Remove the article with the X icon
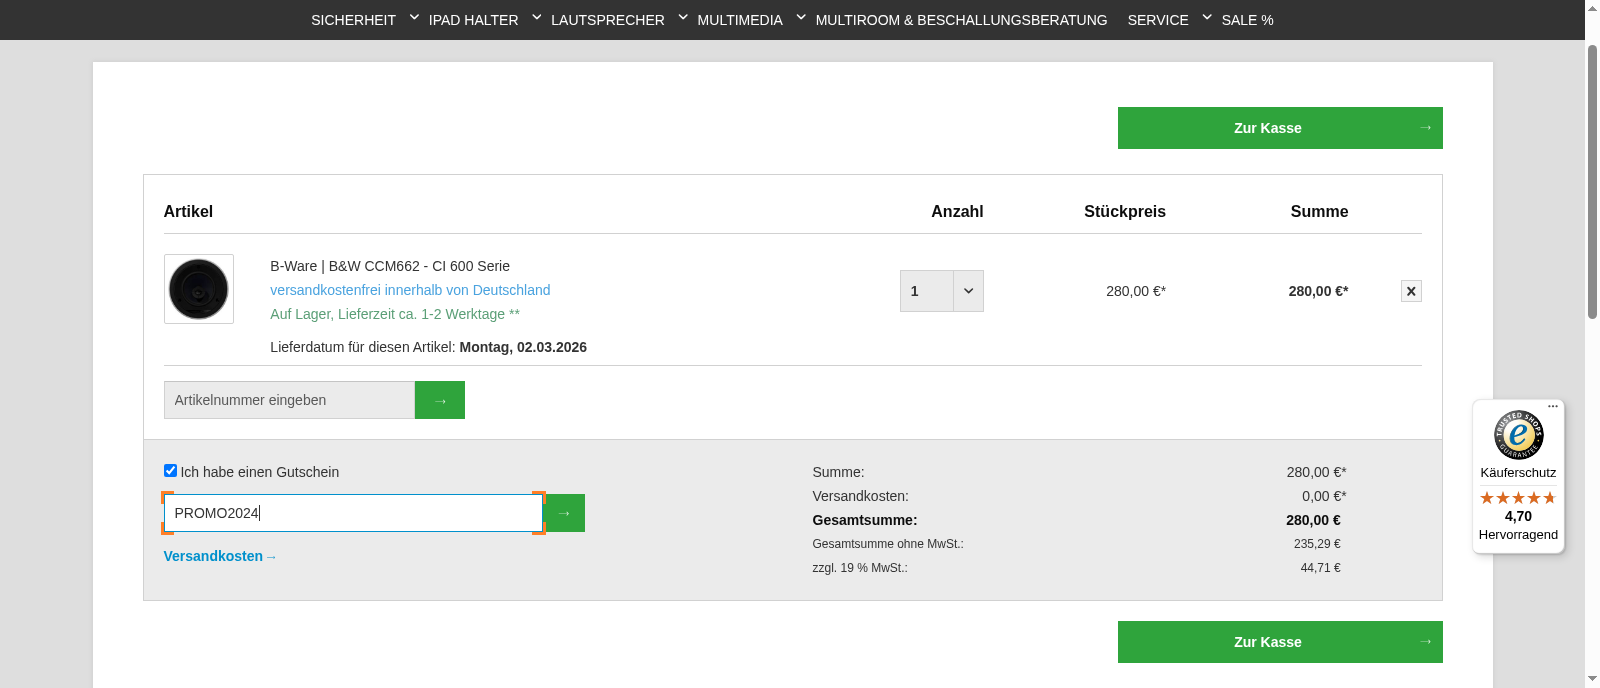 [x=1411, y=291]
